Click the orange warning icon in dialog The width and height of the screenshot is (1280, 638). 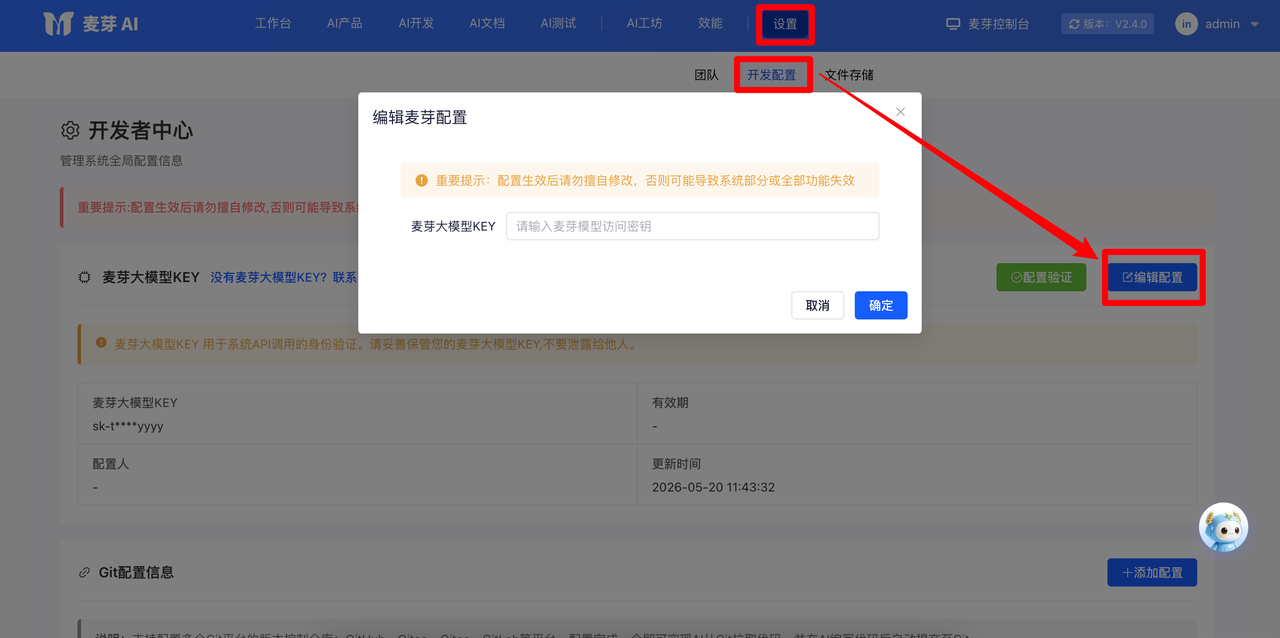tap(422, 181)
